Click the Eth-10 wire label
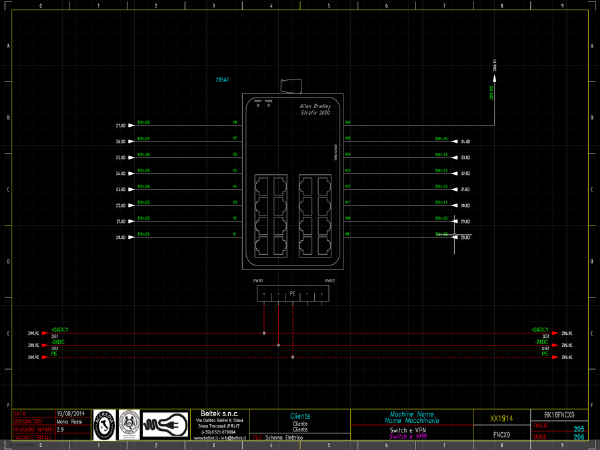 point(441,218)
